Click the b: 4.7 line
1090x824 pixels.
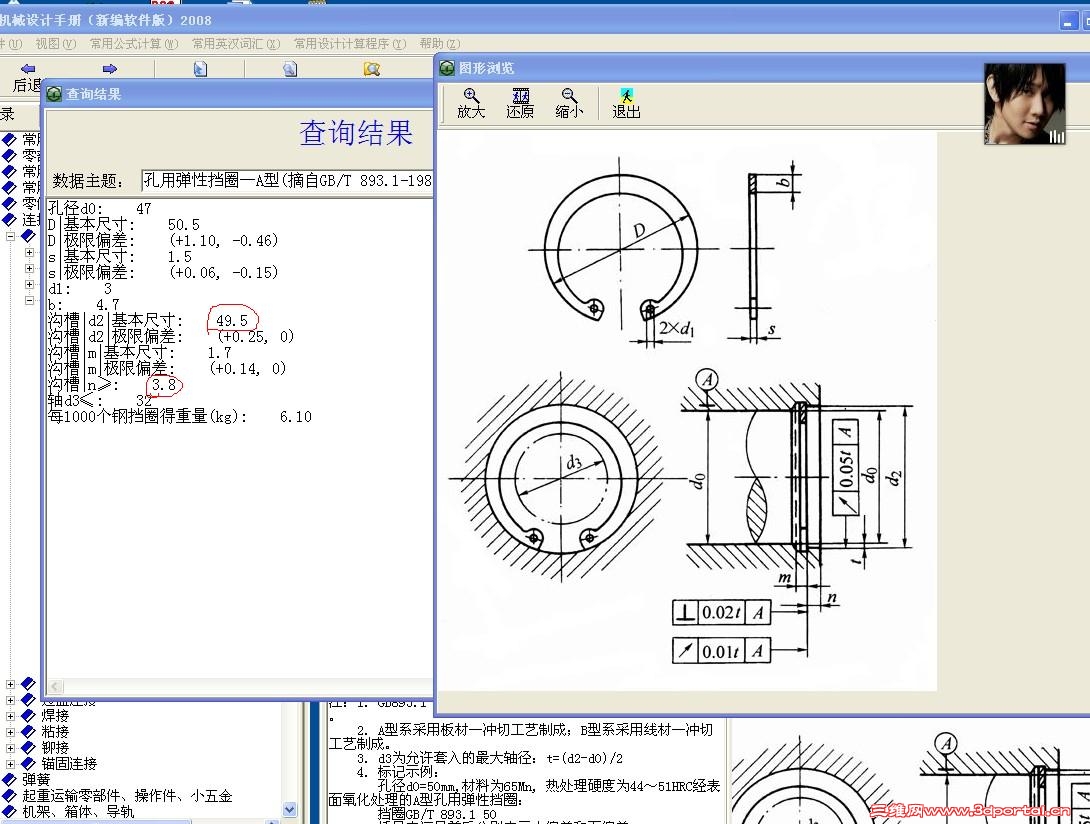83,305
